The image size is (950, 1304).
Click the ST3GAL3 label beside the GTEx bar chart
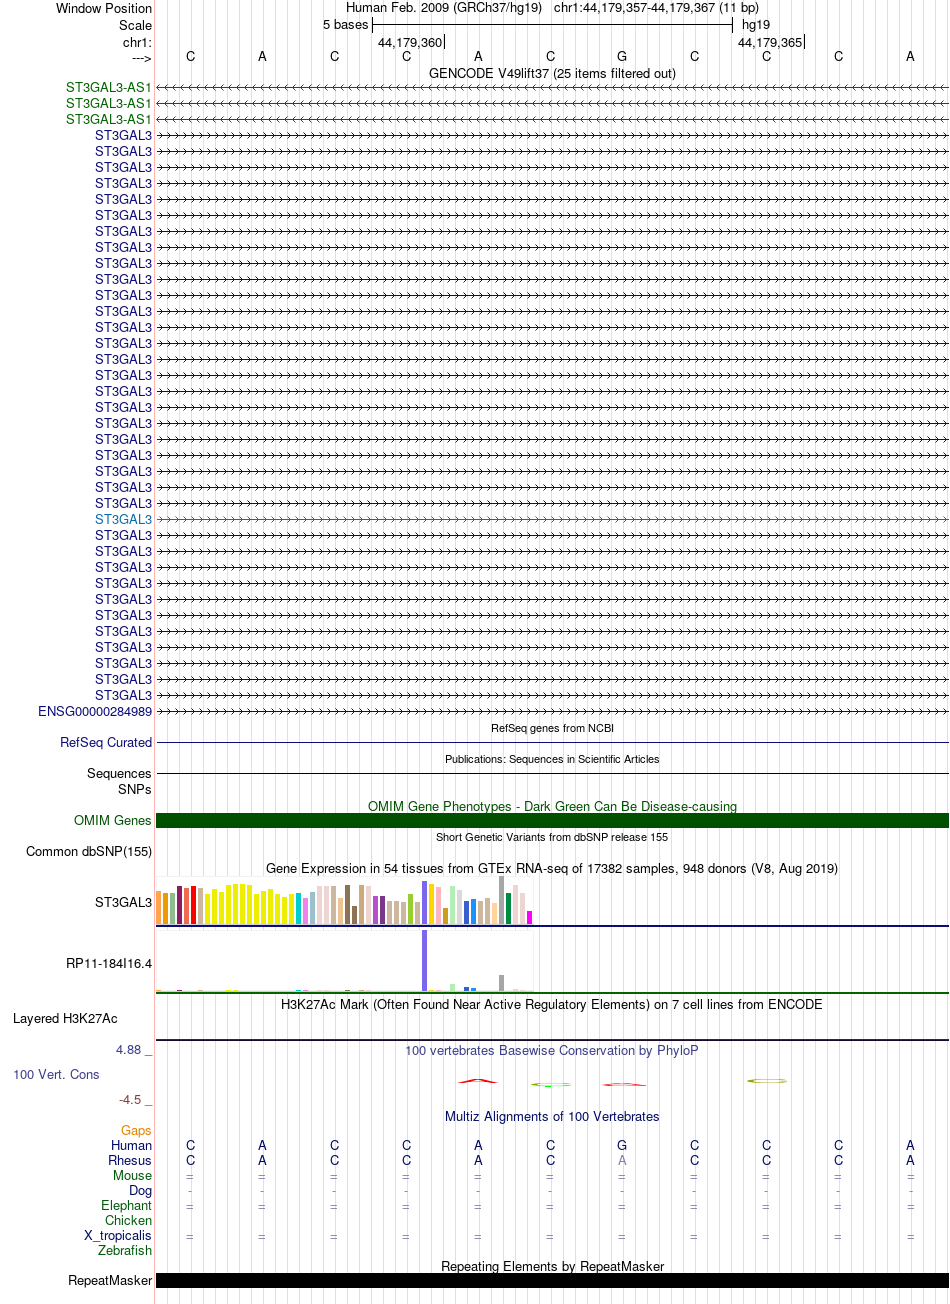124,902
